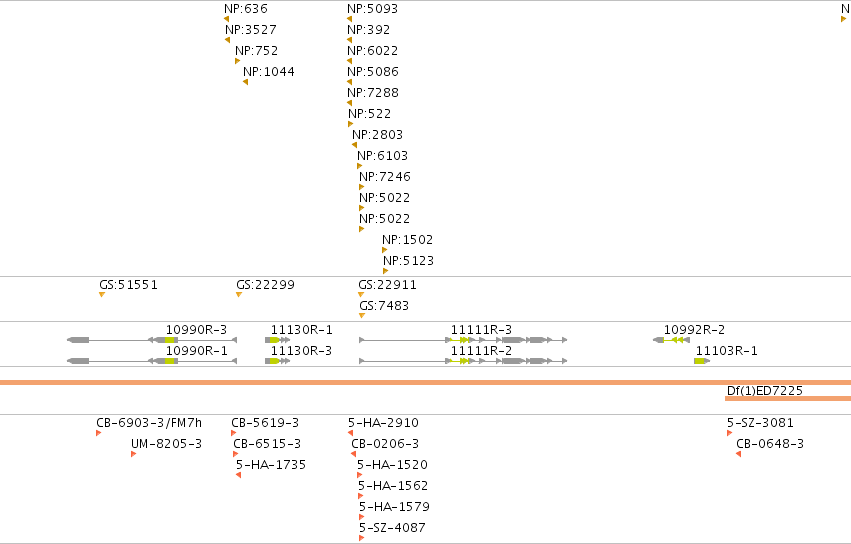Image resolution: width=851 pixels, height=544 pixels.
Task: Click the 5-HA-1562 label
Action: [393, 485]
